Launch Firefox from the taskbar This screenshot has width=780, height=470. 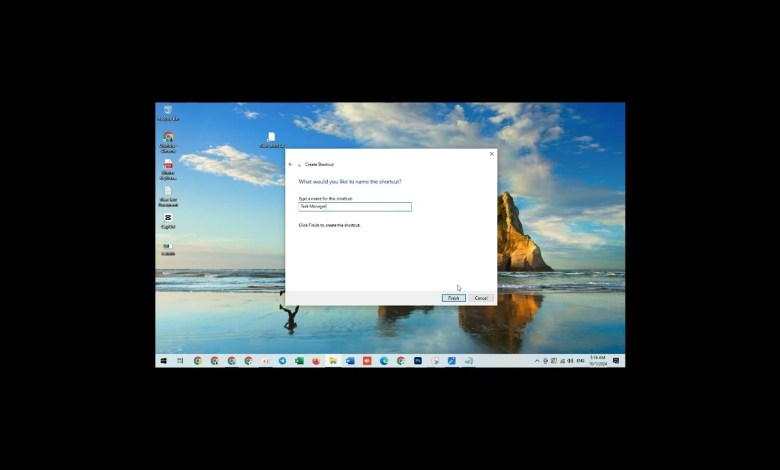[316, 361]
